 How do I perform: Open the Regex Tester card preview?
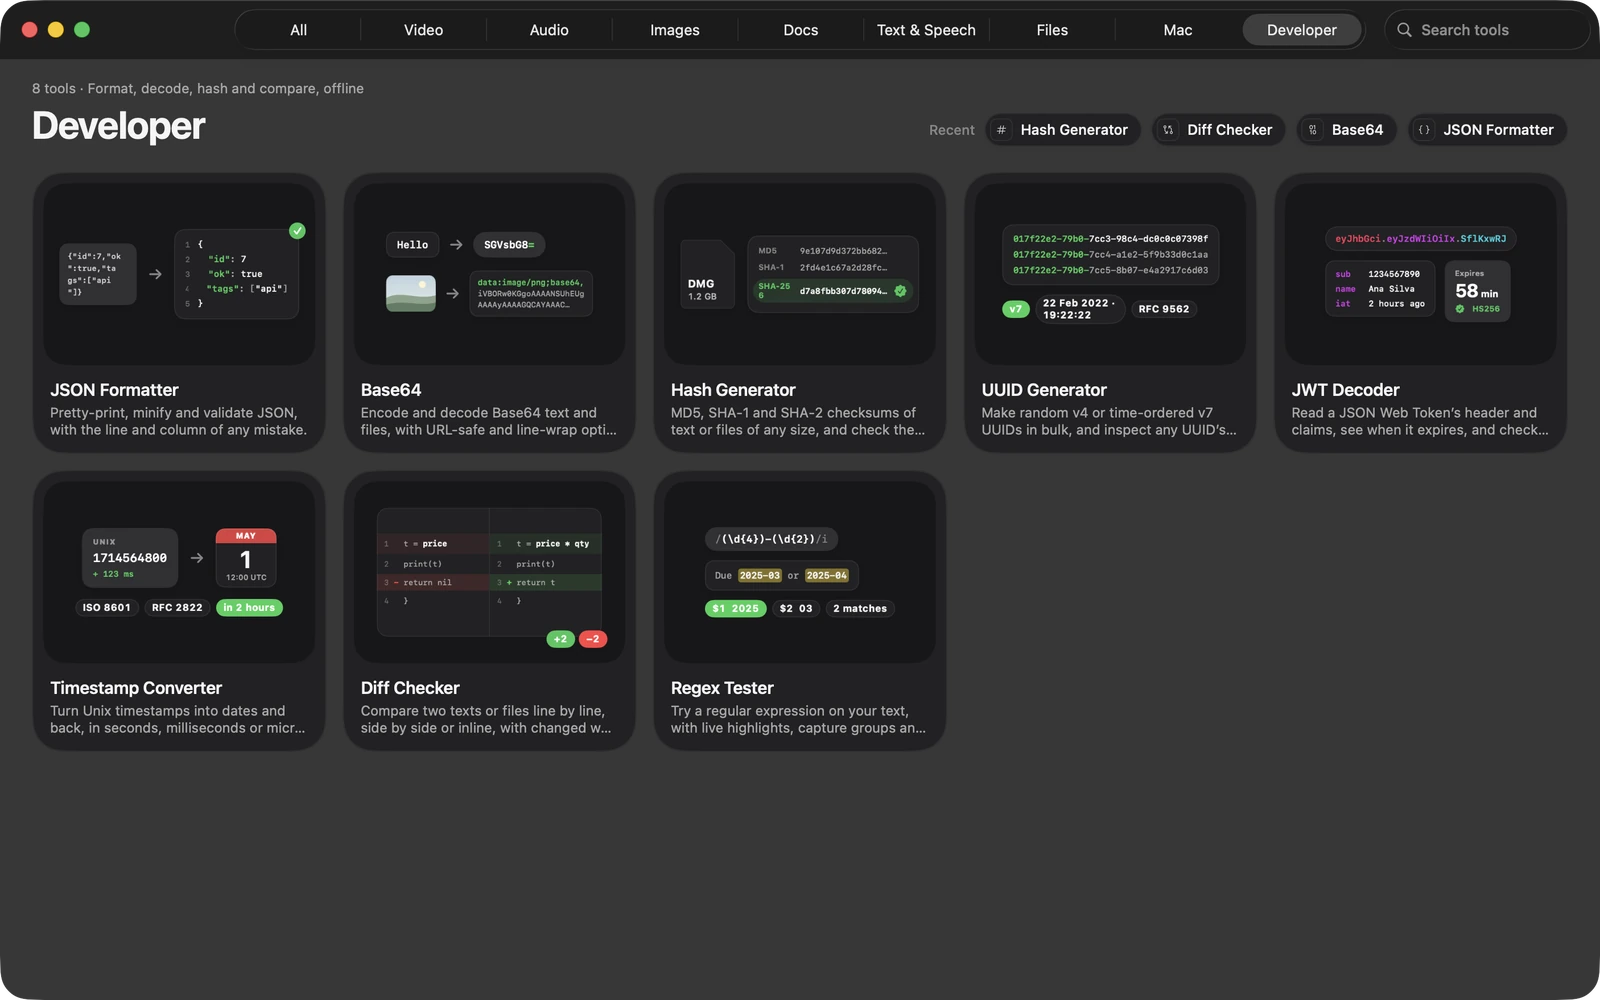(x=800, y=572)
